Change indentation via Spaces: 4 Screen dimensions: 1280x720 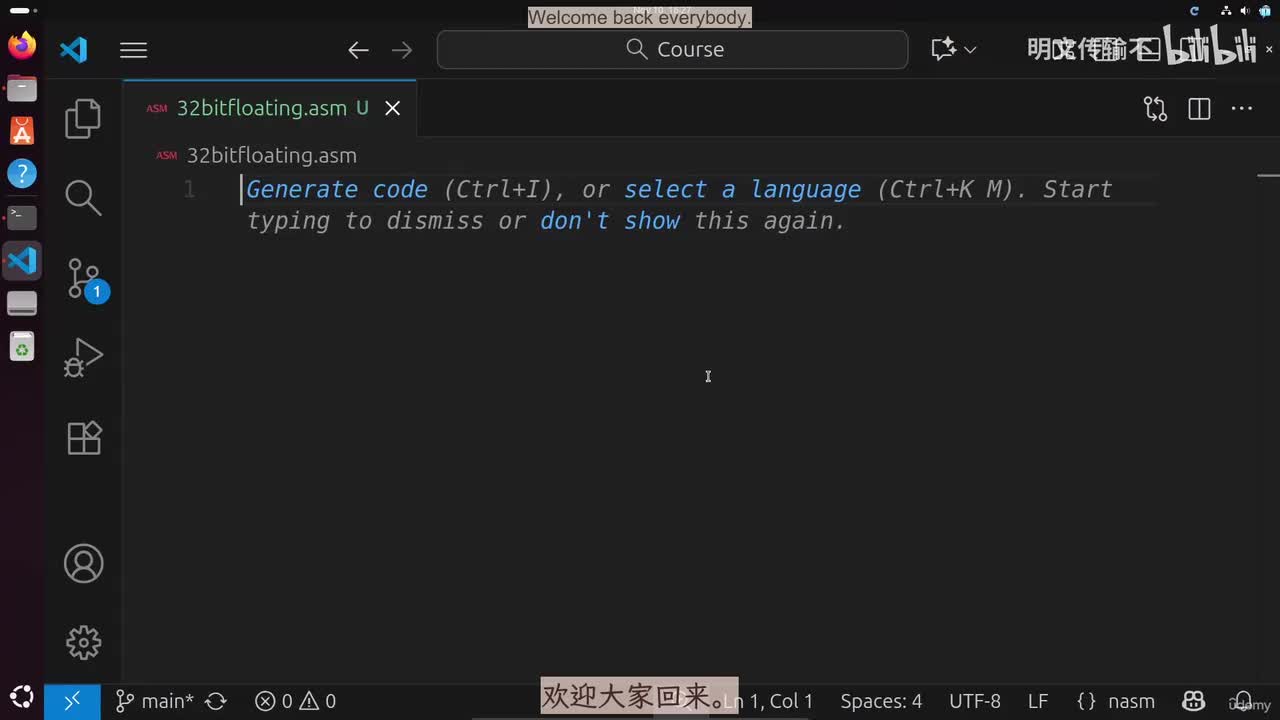881,701
